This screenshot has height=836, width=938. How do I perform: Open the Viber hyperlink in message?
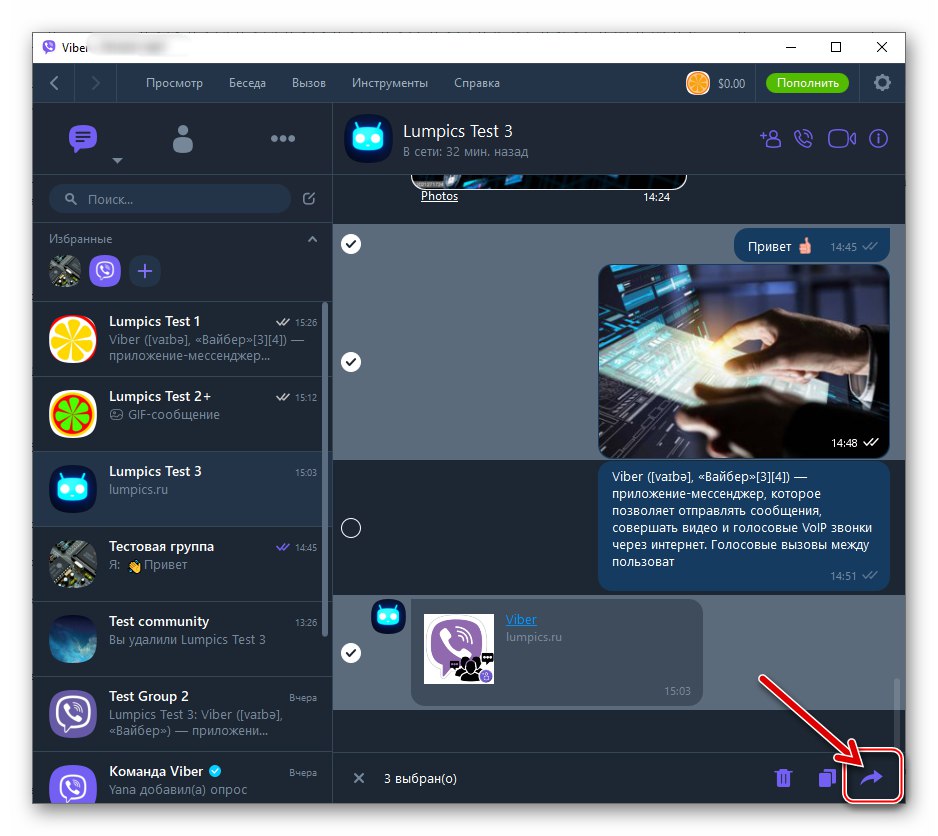pos(521,619)
